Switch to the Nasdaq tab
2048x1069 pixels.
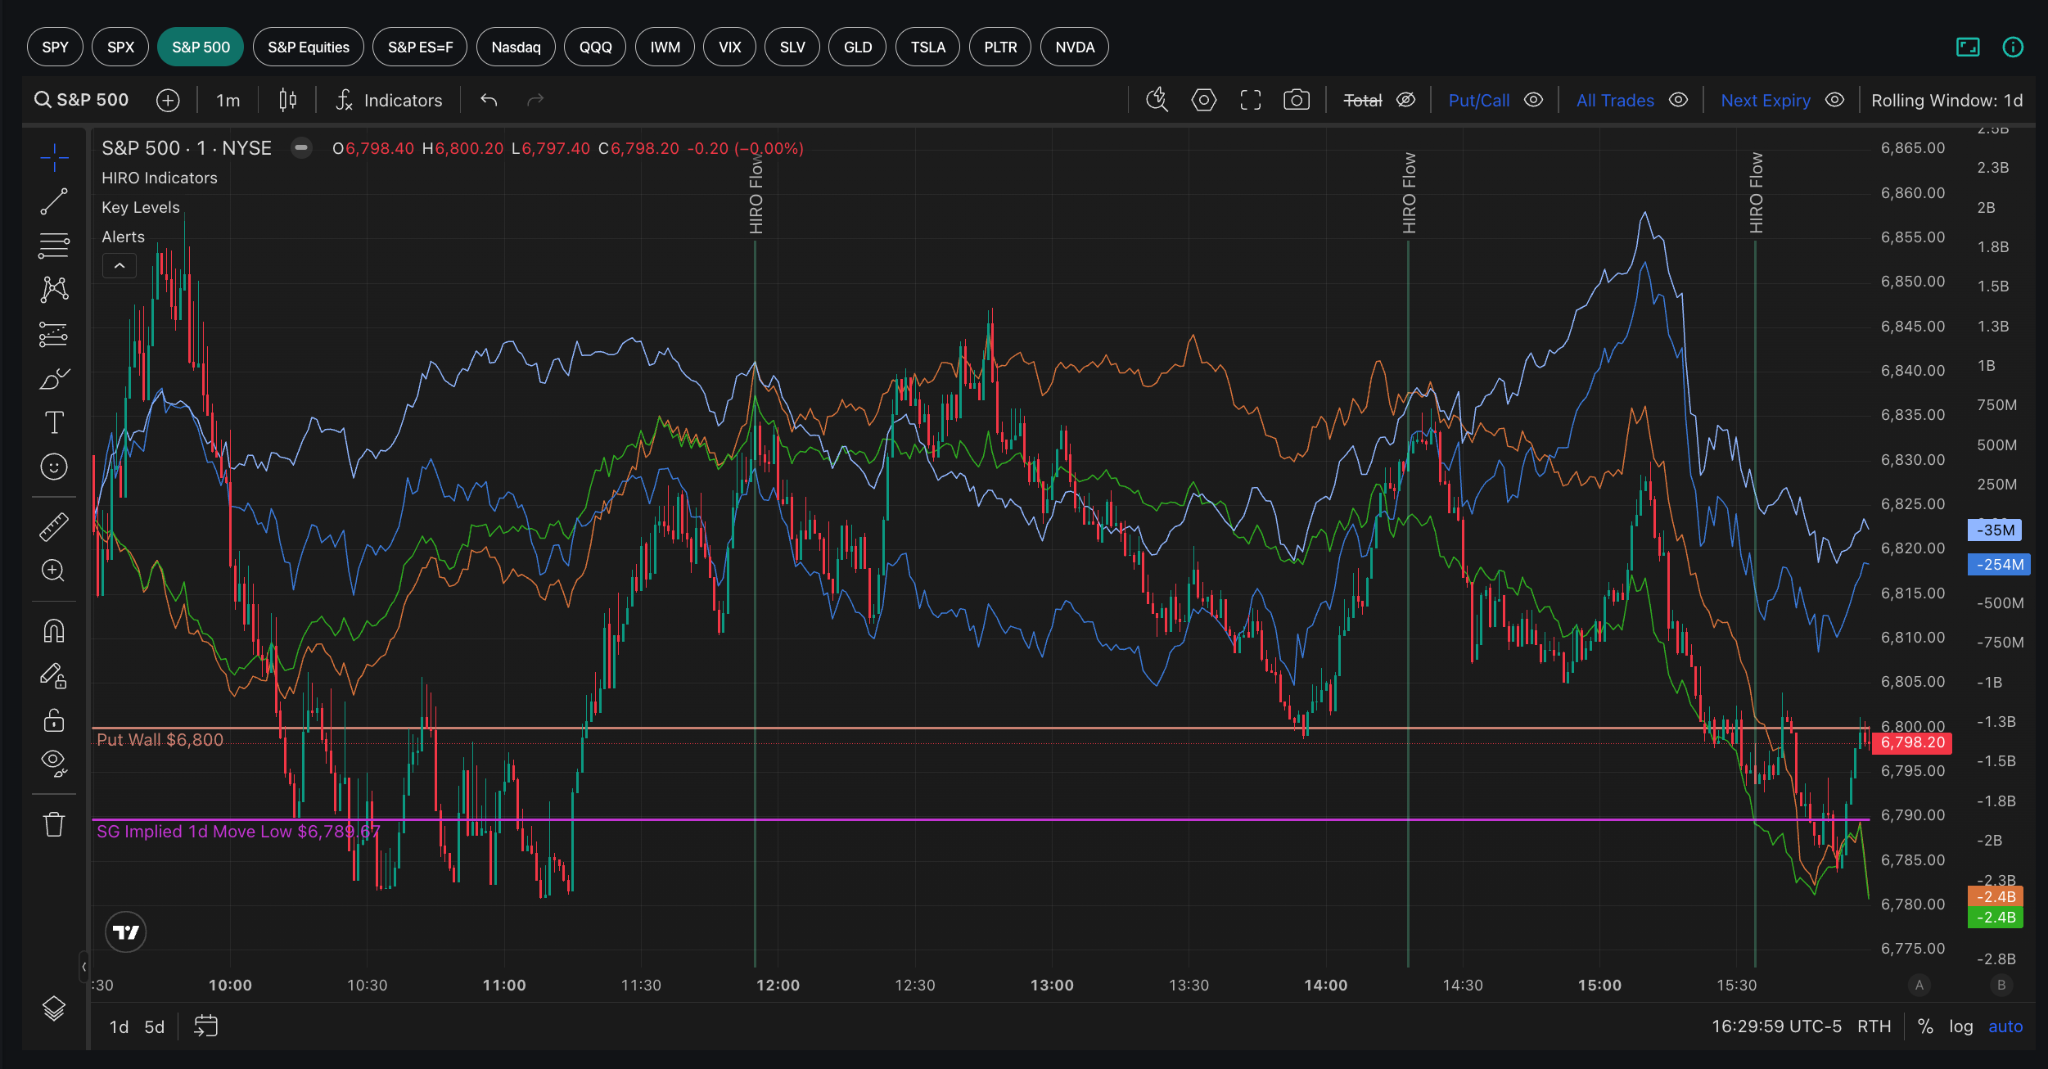[x=516, y=47]
